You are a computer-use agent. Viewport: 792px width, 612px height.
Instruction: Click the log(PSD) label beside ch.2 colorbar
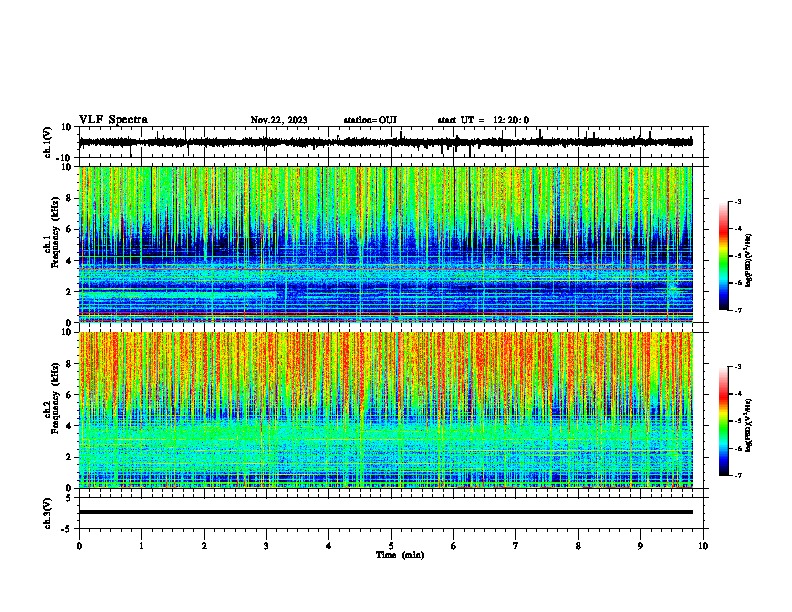[x=749, y=425]
